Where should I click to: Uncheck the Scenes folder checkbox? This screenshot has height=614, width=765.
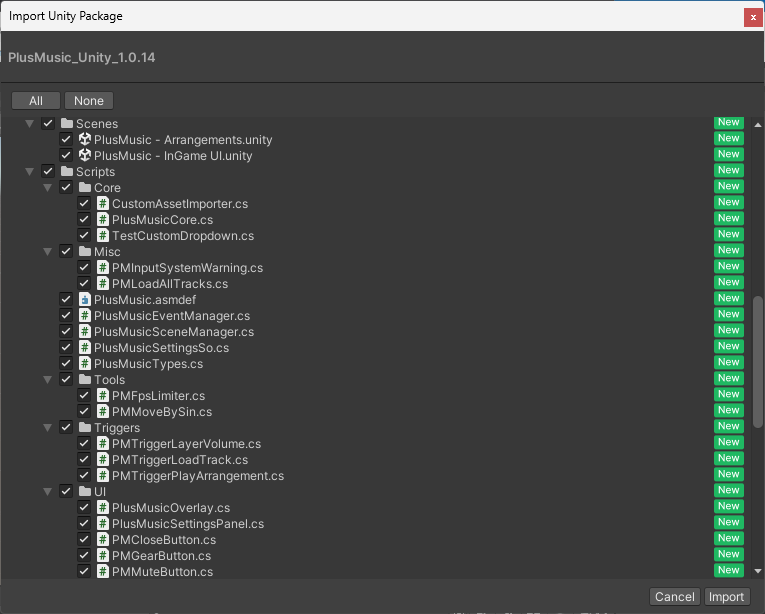tap(48, 123)
